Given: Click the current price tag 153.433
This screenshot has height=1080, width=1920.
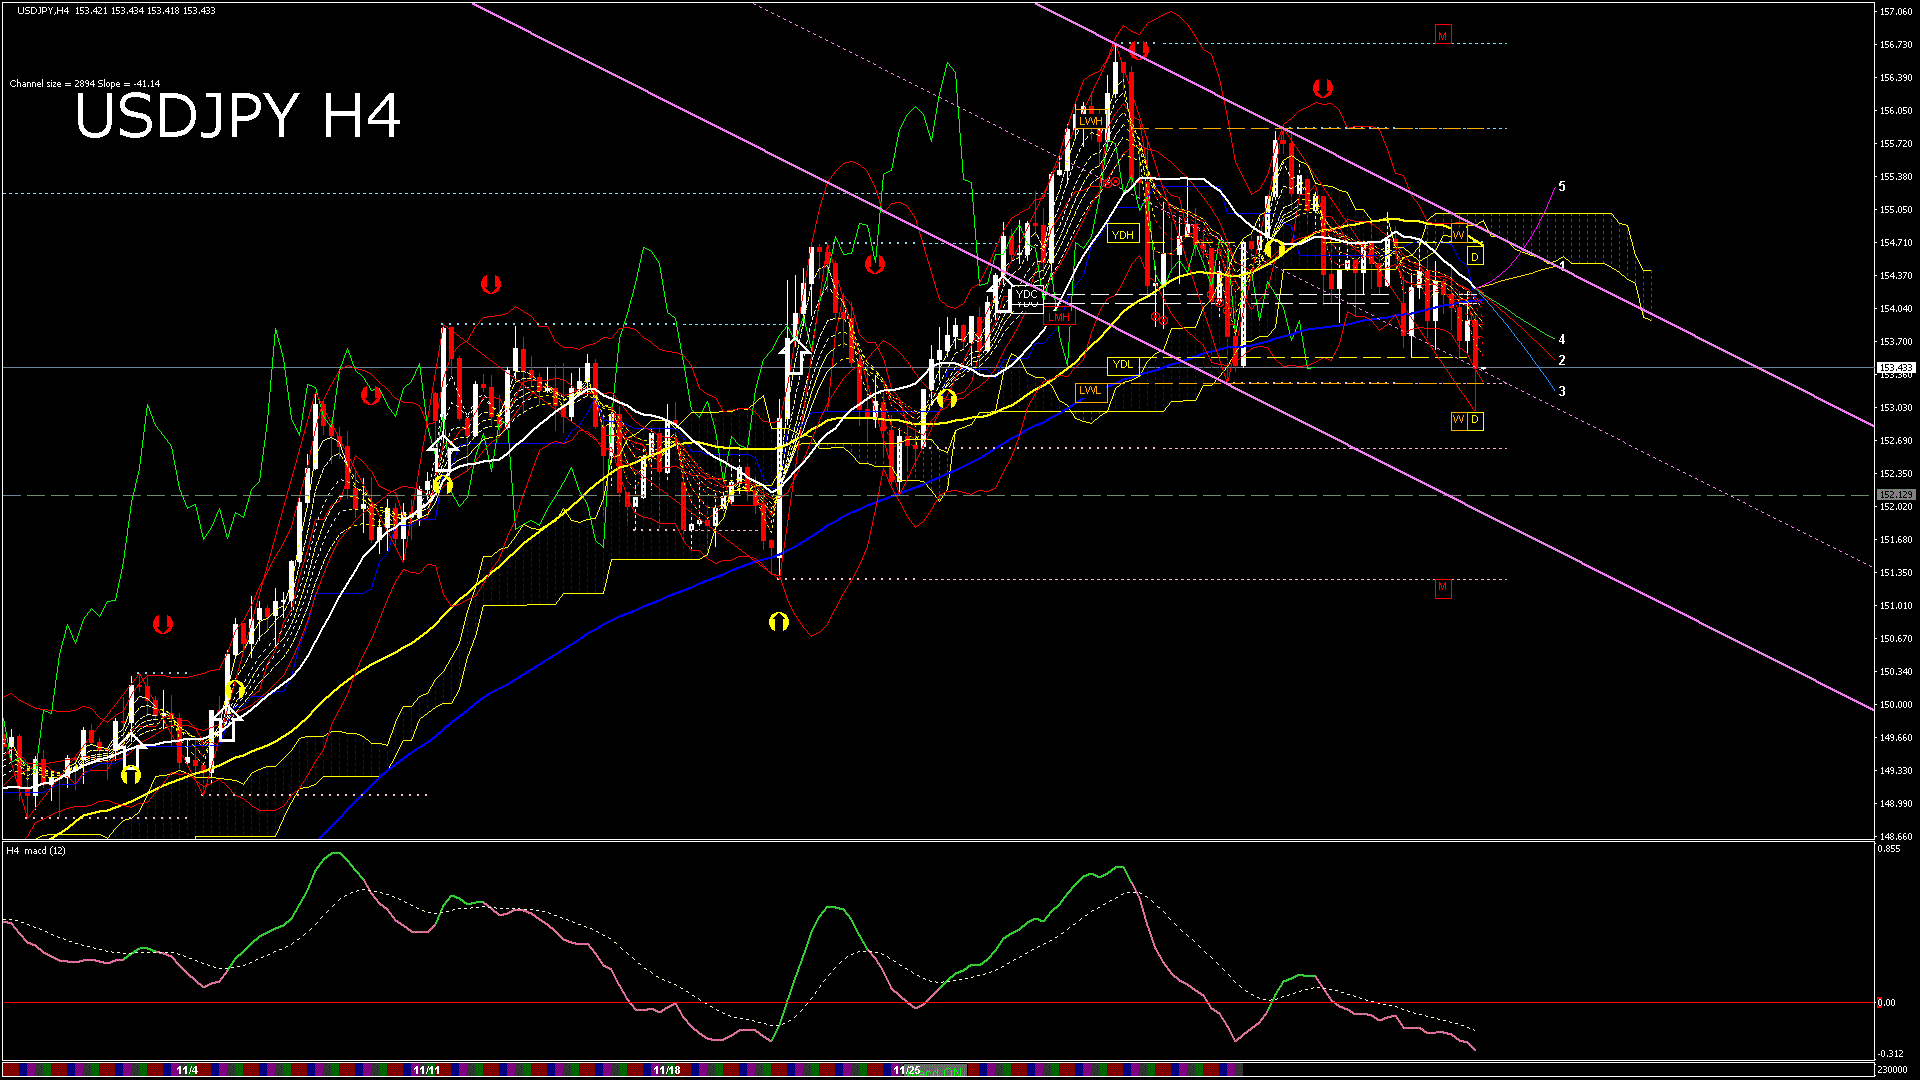Looking at the screenshot, I should point(1895,368).
